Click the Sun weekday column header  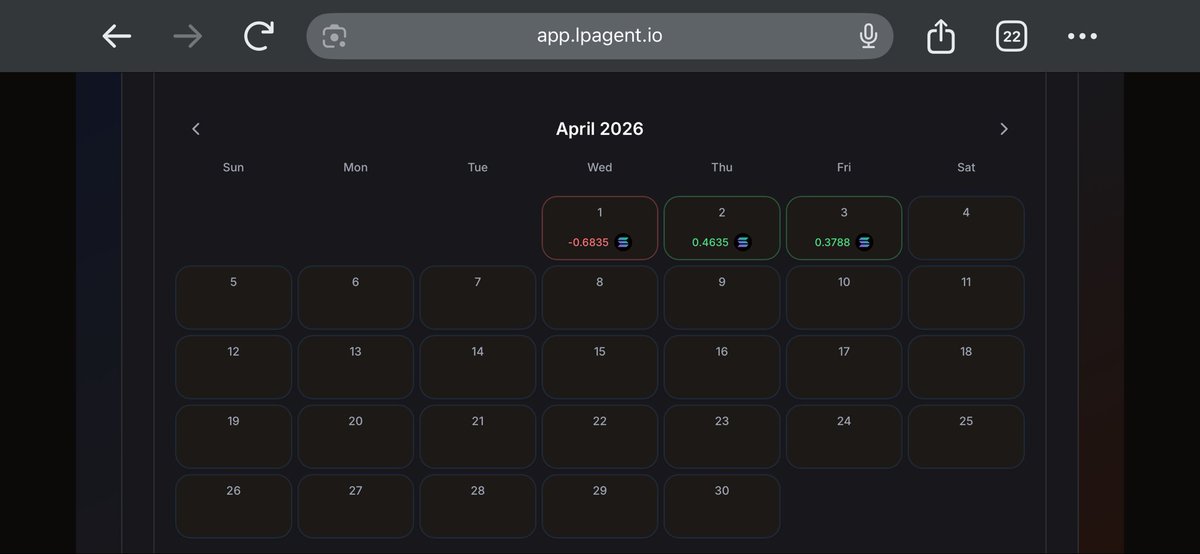[233, 167]
